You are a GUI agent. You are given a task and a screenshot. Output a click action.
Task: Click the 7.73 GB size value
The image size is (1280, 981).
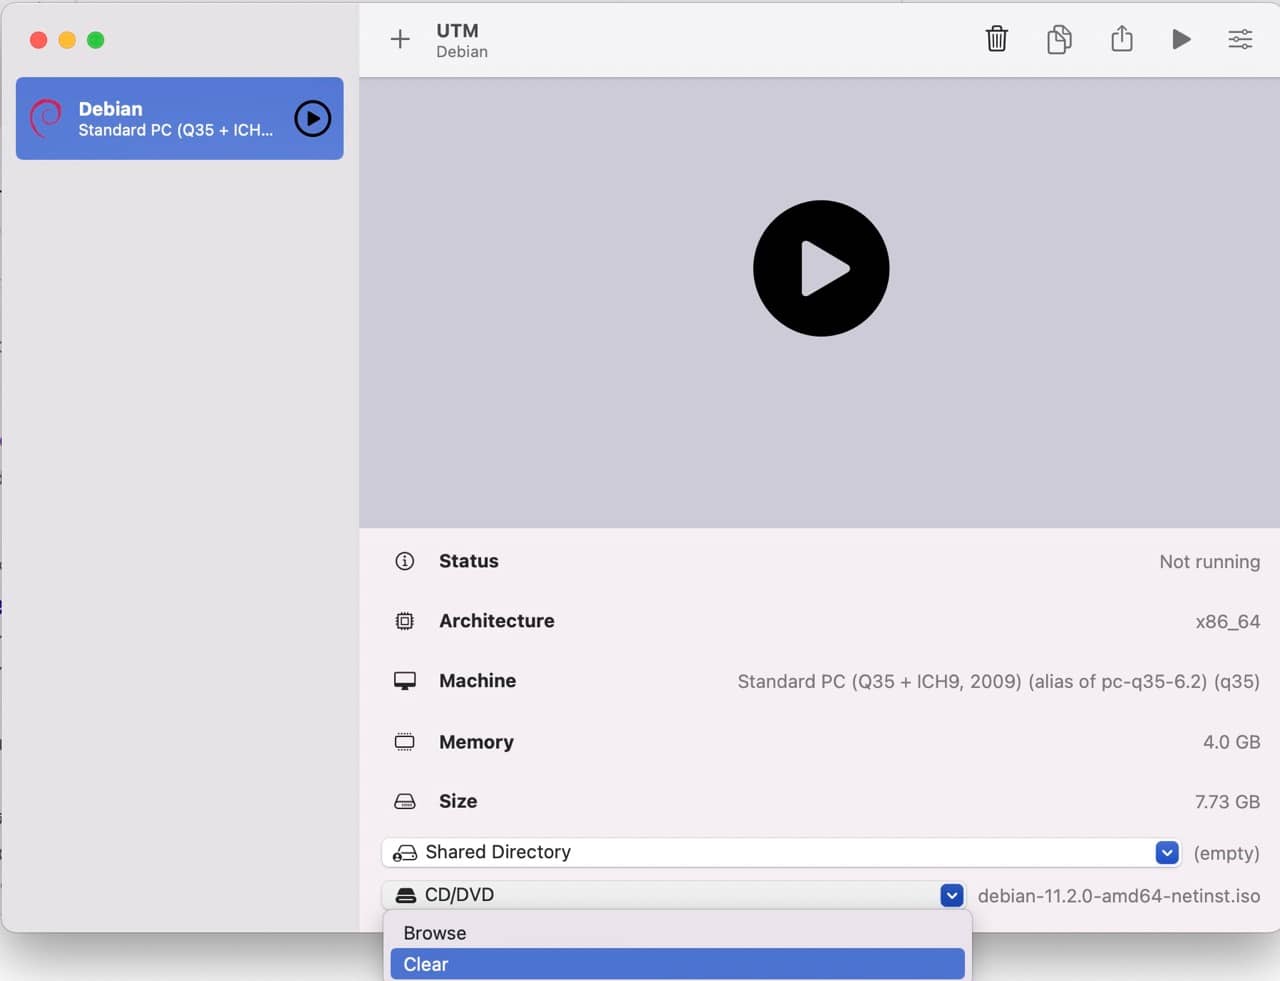click(1228, 802)
